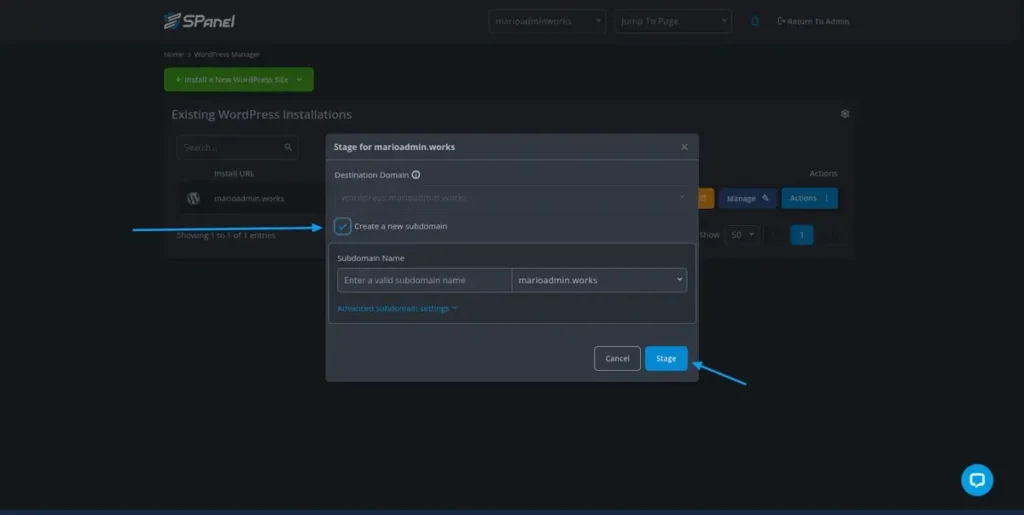Open the live chat bubble icon
Image resolution: width=1024 pixels, height=515 pixels.
(x=977, y=480)
